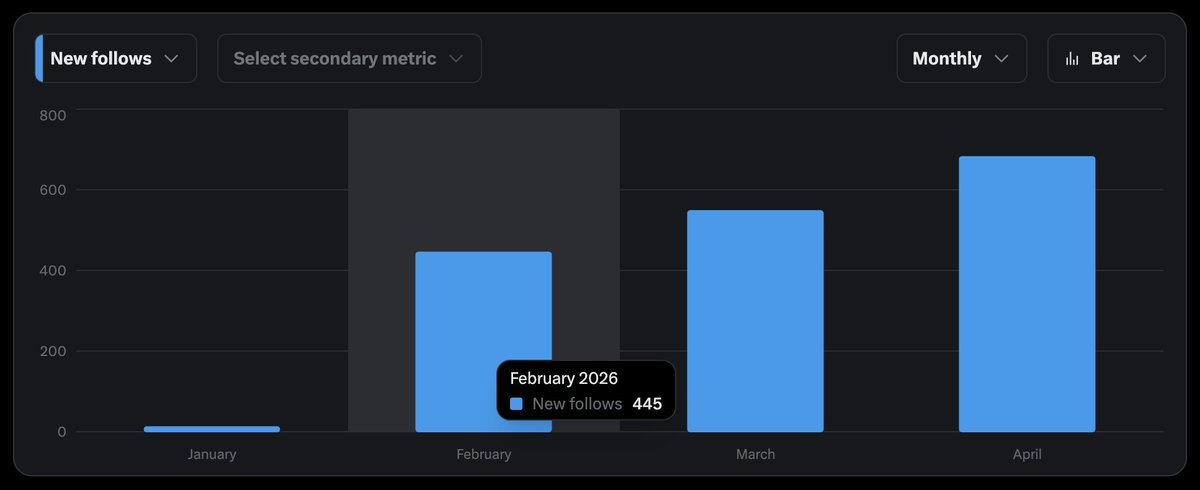Open the Select secondary metric dropdown

point(349,58)
